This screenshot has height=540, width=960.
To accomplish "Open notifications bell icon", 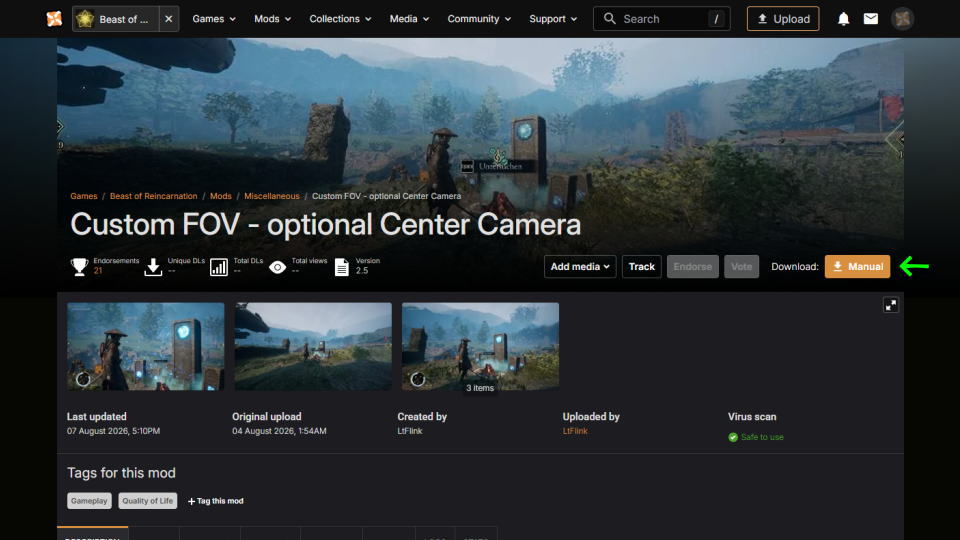I will [x=843, y=19].
